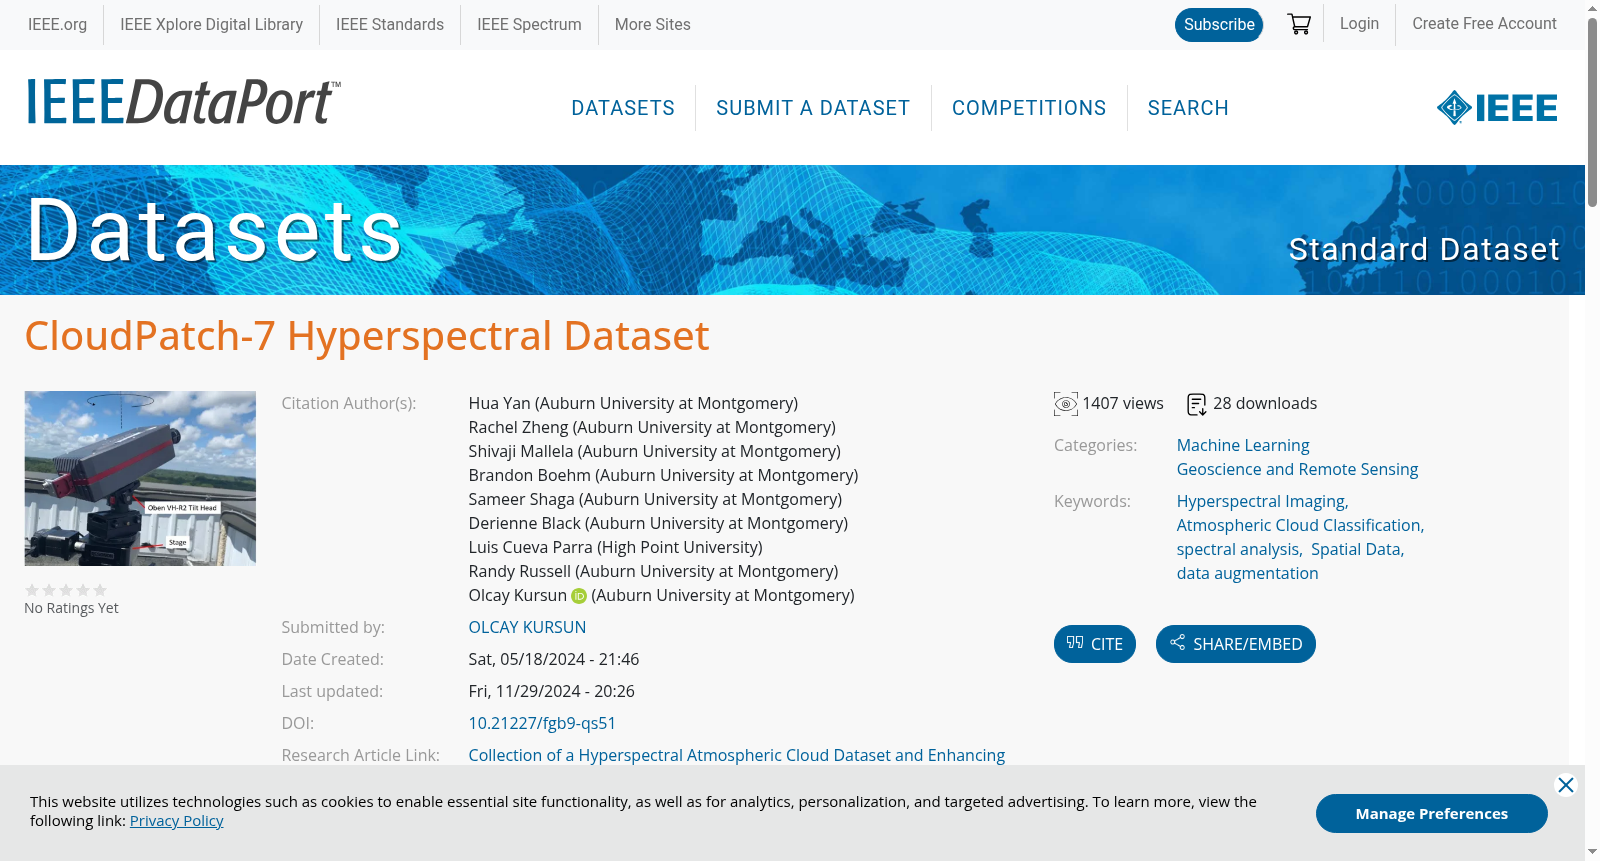
Task: Click the downloads document icon
Action: (1196, 404)
